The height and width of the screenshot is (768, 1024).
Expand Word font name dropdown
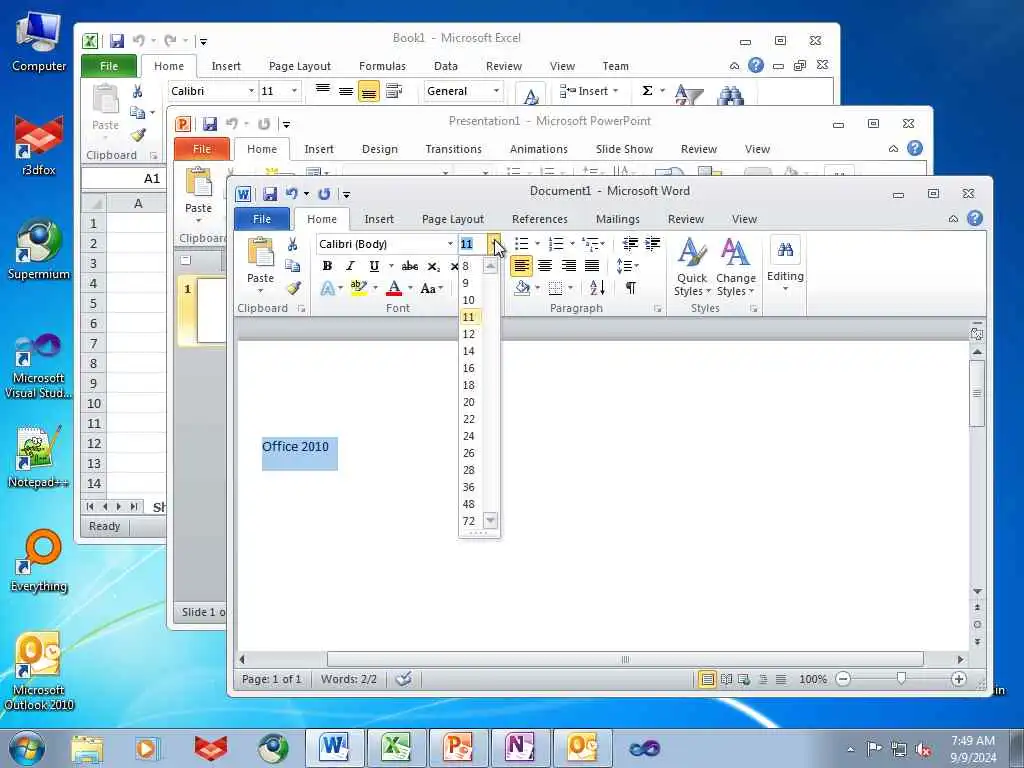tap(450, 244)
